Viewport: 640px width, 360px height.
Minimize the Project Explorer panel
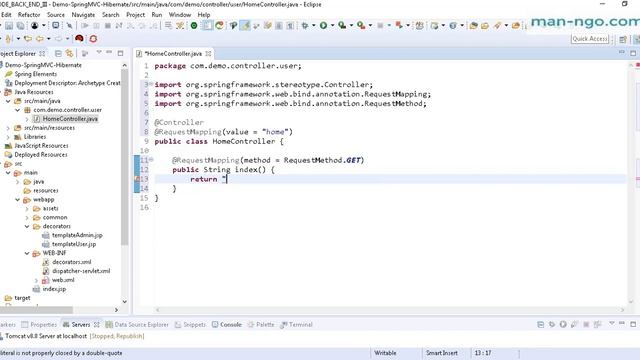coord(109,53)
